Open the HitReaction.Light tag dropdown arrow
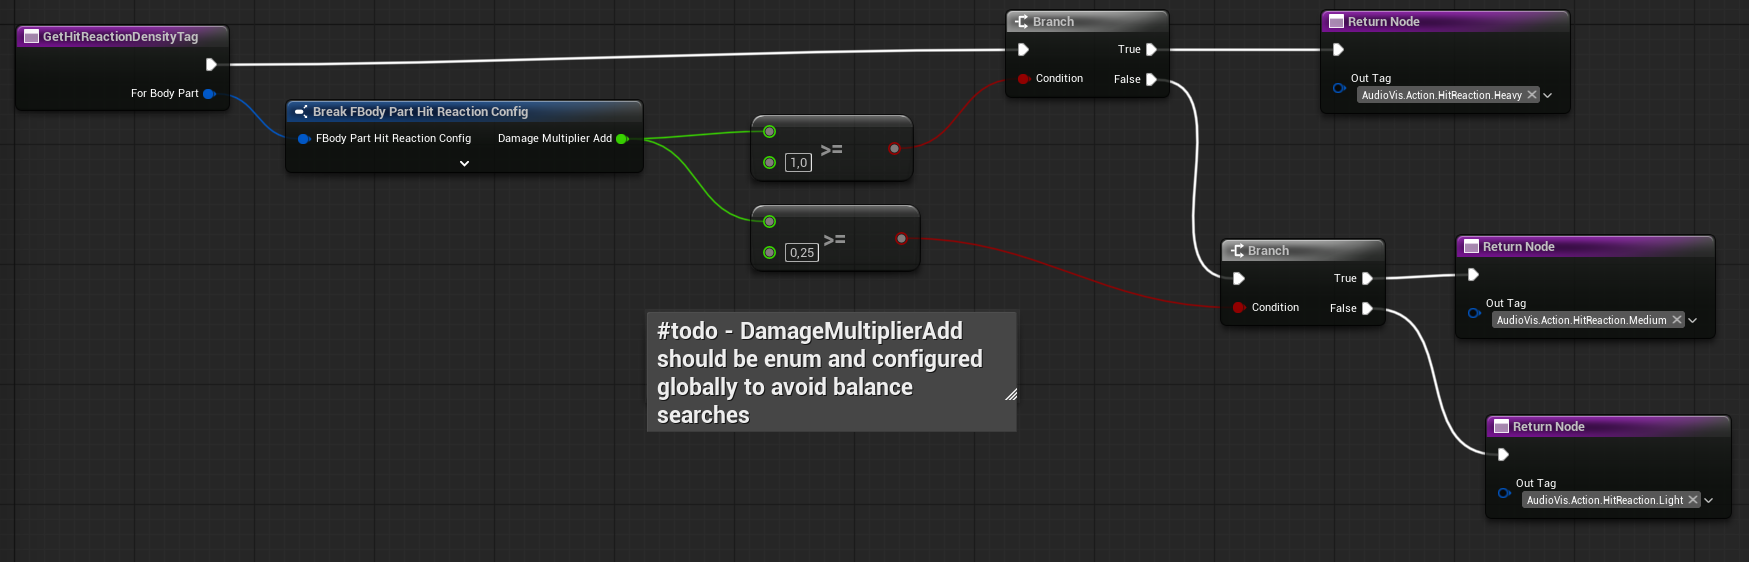 [1709, 501]
